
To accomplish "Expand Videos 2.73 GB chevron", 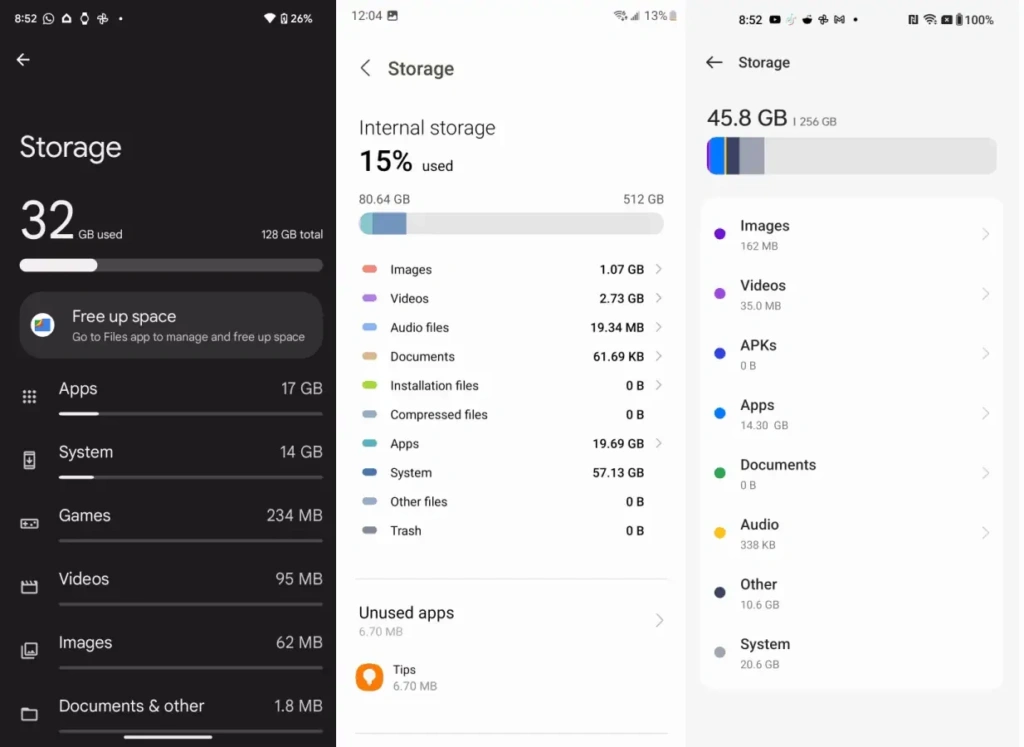I will click(658, 298).
